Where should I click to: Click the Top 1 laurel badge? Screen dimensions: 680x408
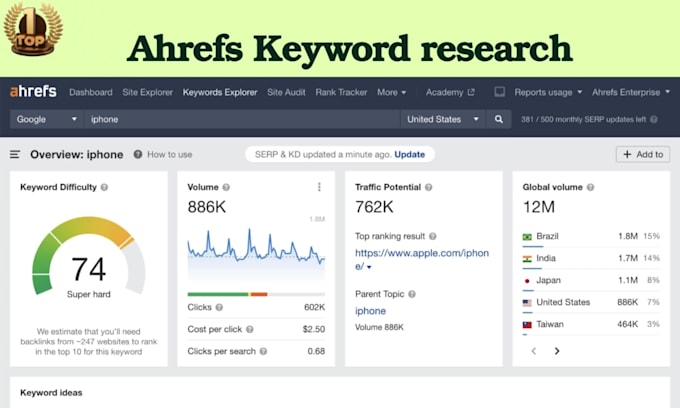click(x=33, y=29)
